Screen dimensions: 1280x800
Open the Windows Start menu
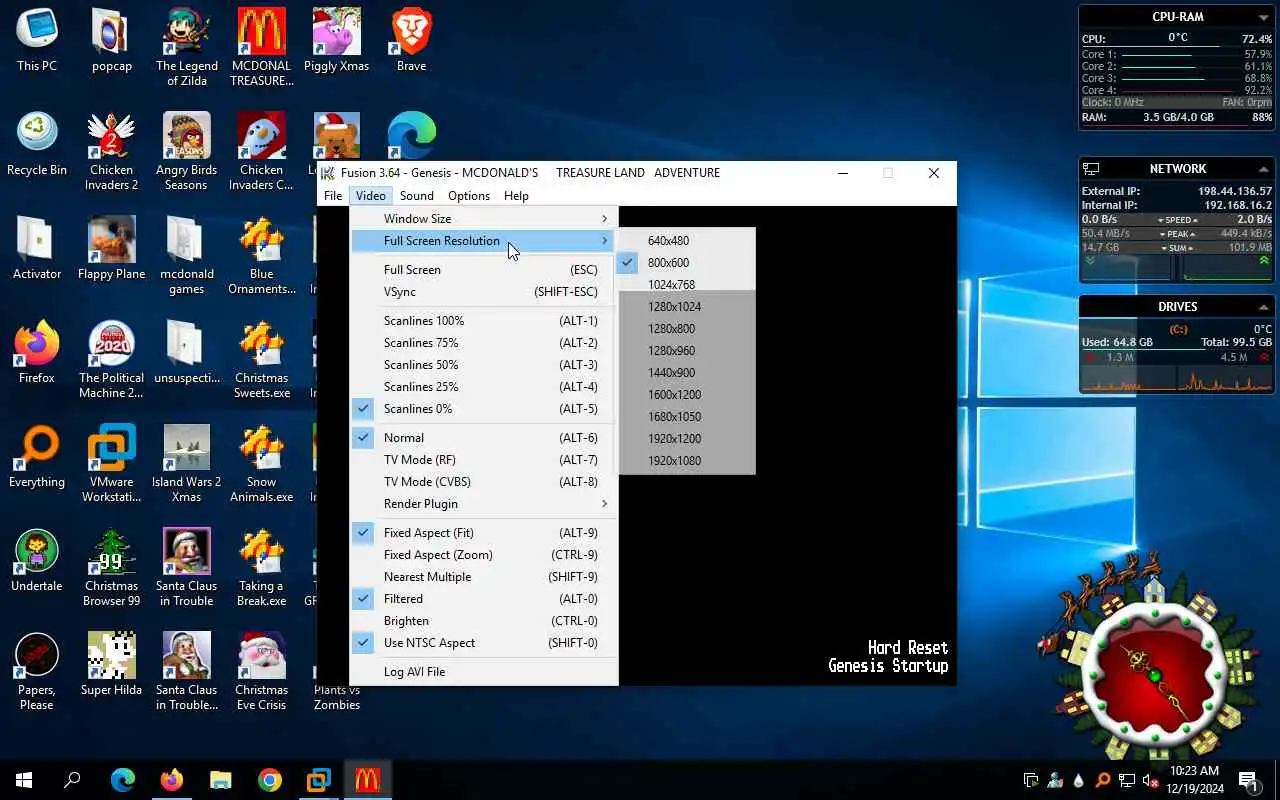pos(24,780)
